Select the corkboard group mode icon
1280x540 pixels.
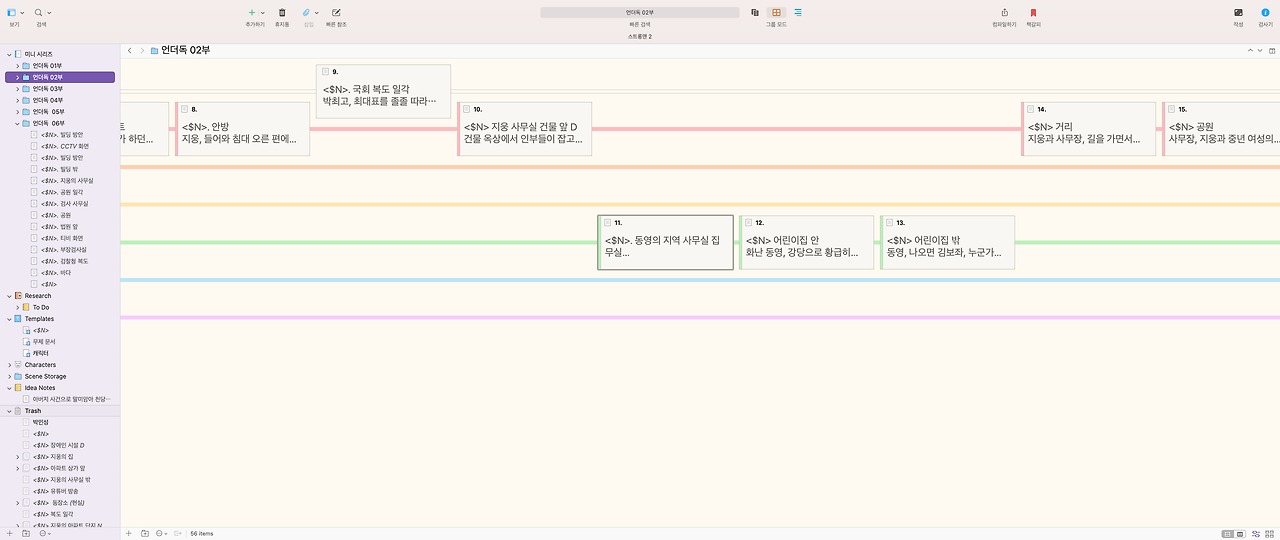pyautogui.click(x=776, y=12)
